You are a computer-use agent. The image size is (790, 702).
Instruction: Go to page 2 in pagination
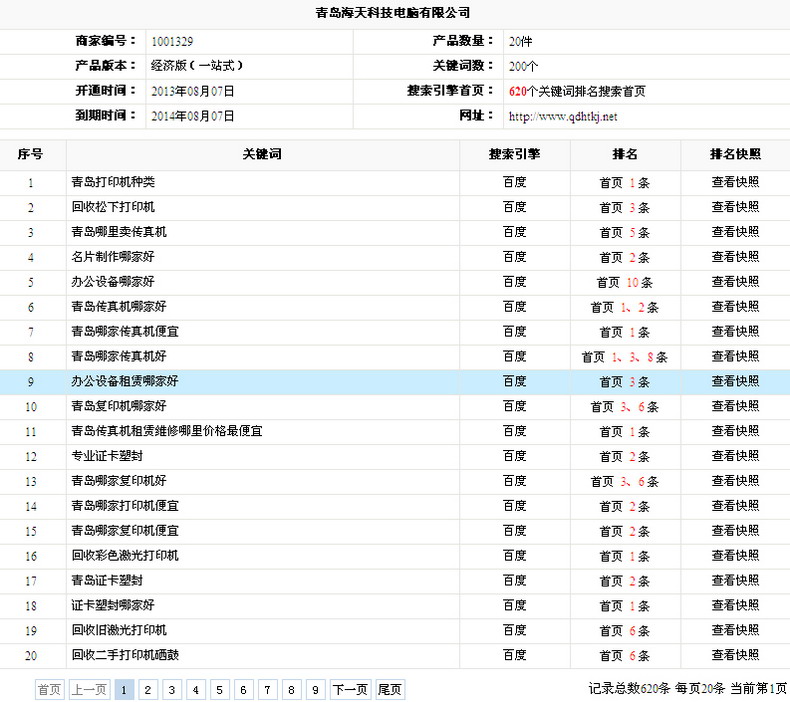pyautogui.click(x=148, y=689)
